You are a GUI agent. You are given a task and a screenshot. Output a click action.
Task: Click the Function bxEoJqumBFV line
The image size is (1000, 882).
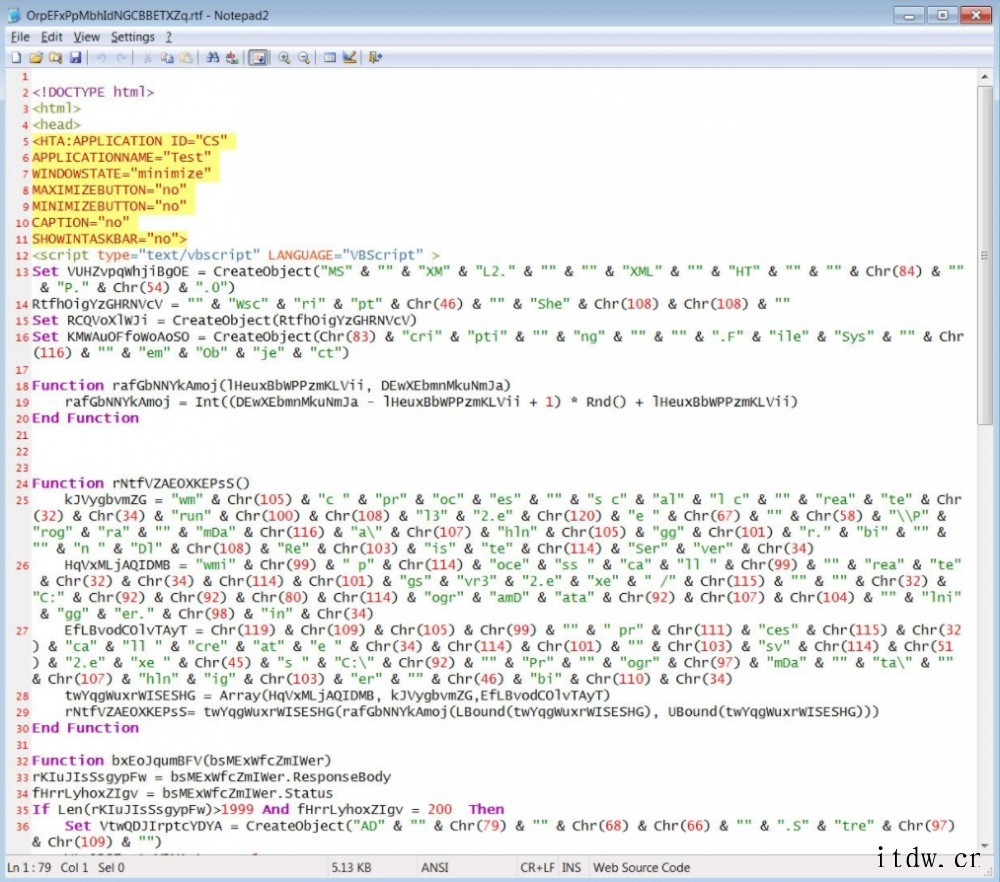point(182,760)
